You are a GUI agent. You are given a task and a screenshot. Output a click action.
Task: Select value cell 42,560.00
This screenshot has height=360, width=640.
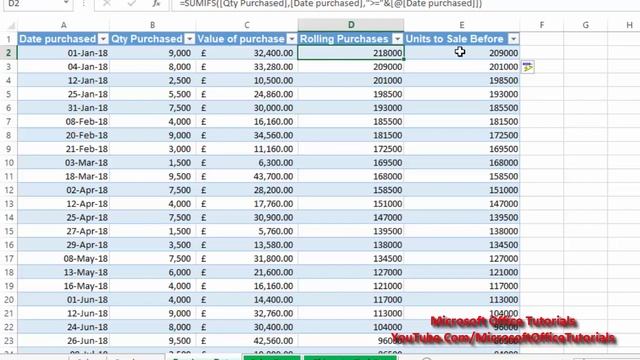tap(247, 341)
